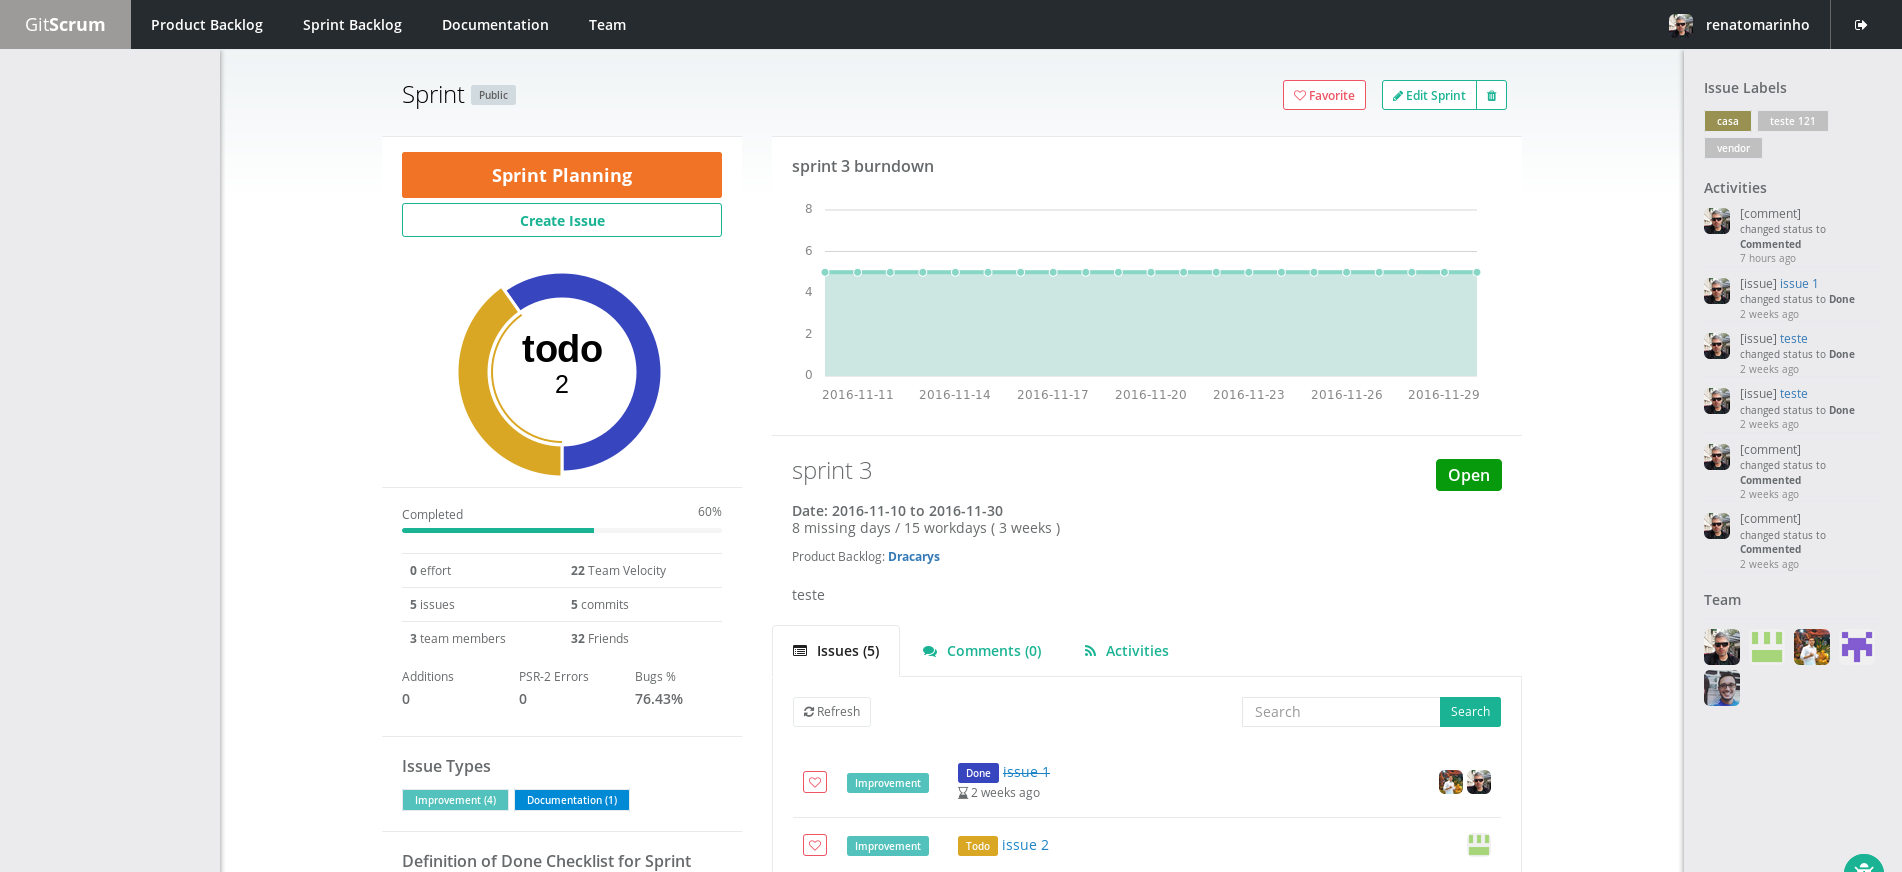The height and width of the screenshot is (872, 1902).
Task: Open the issue 2 link
Action: 1025,845
